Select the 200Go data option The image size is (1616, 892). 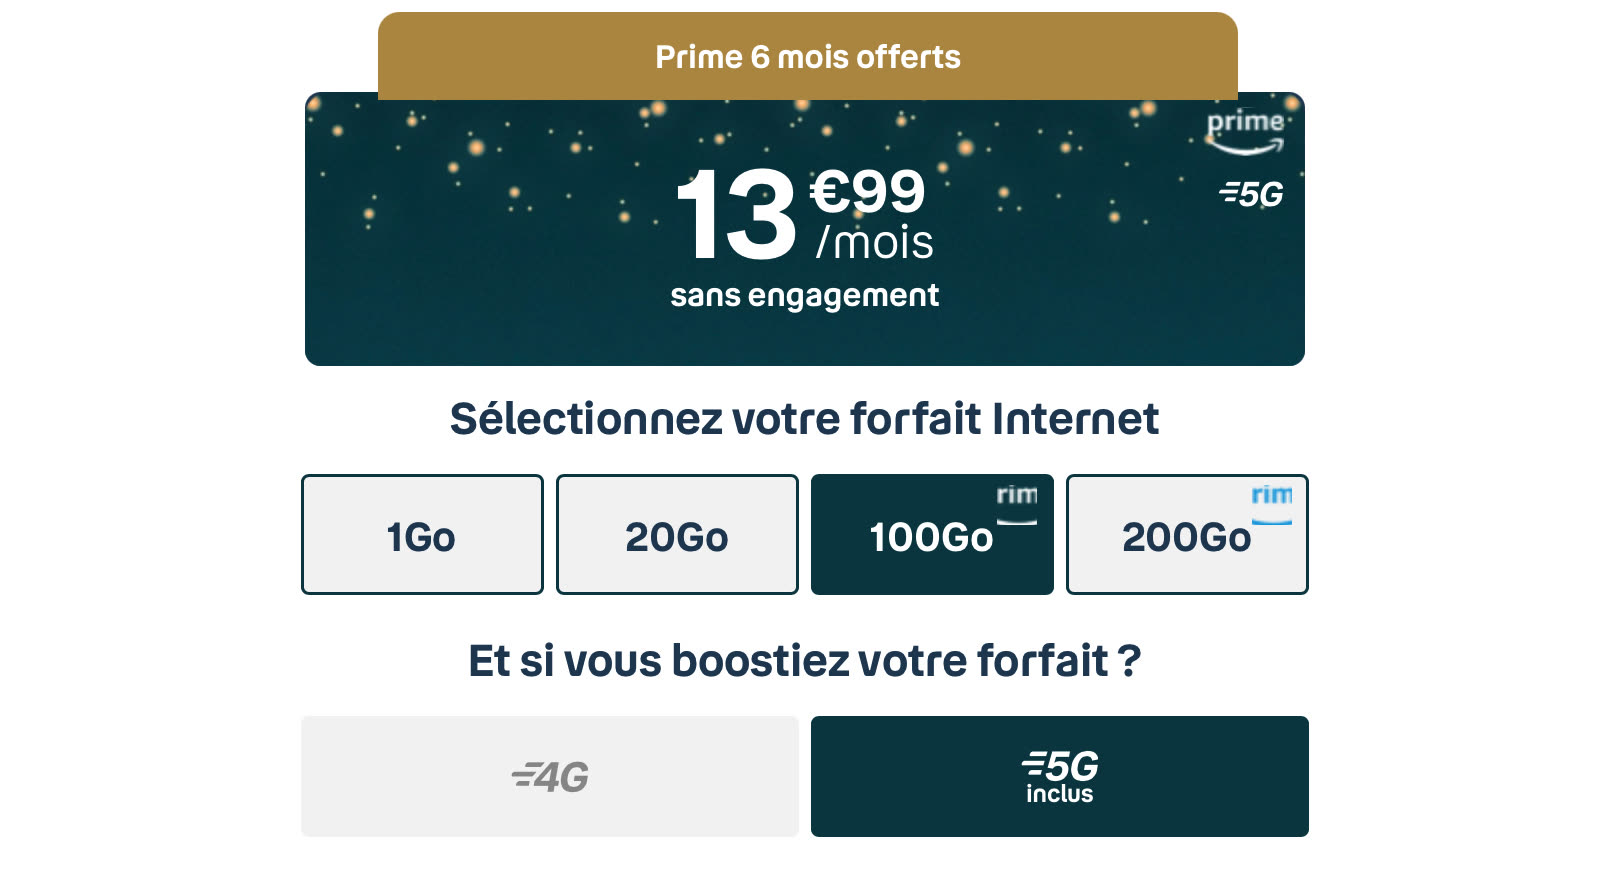(1187, 534)
